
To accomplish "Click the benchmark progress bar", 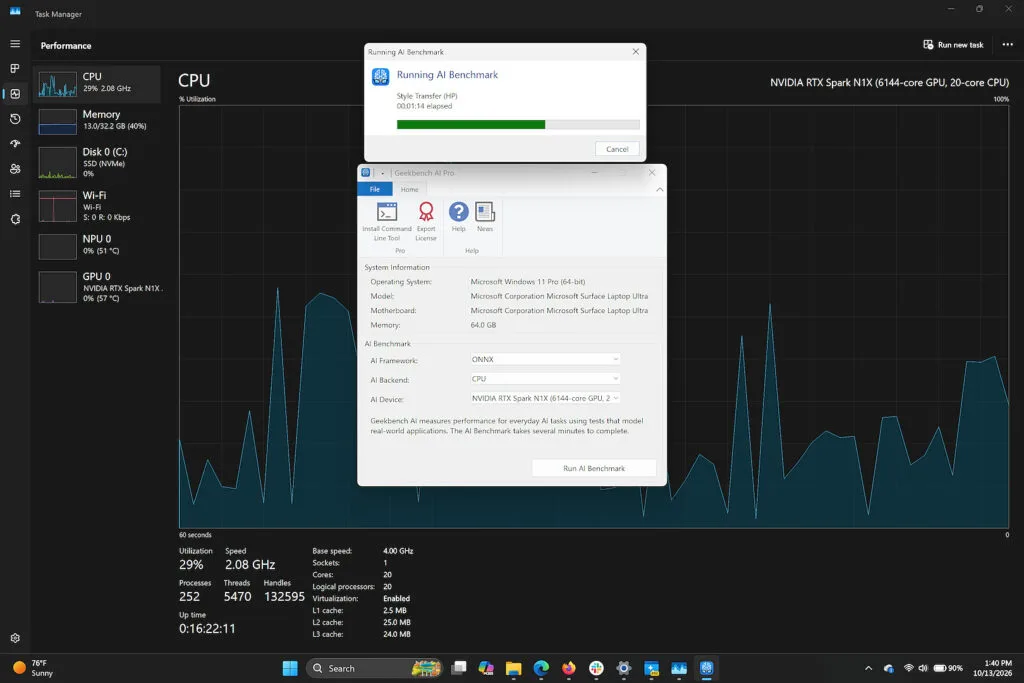I will [x=518, y=125].
